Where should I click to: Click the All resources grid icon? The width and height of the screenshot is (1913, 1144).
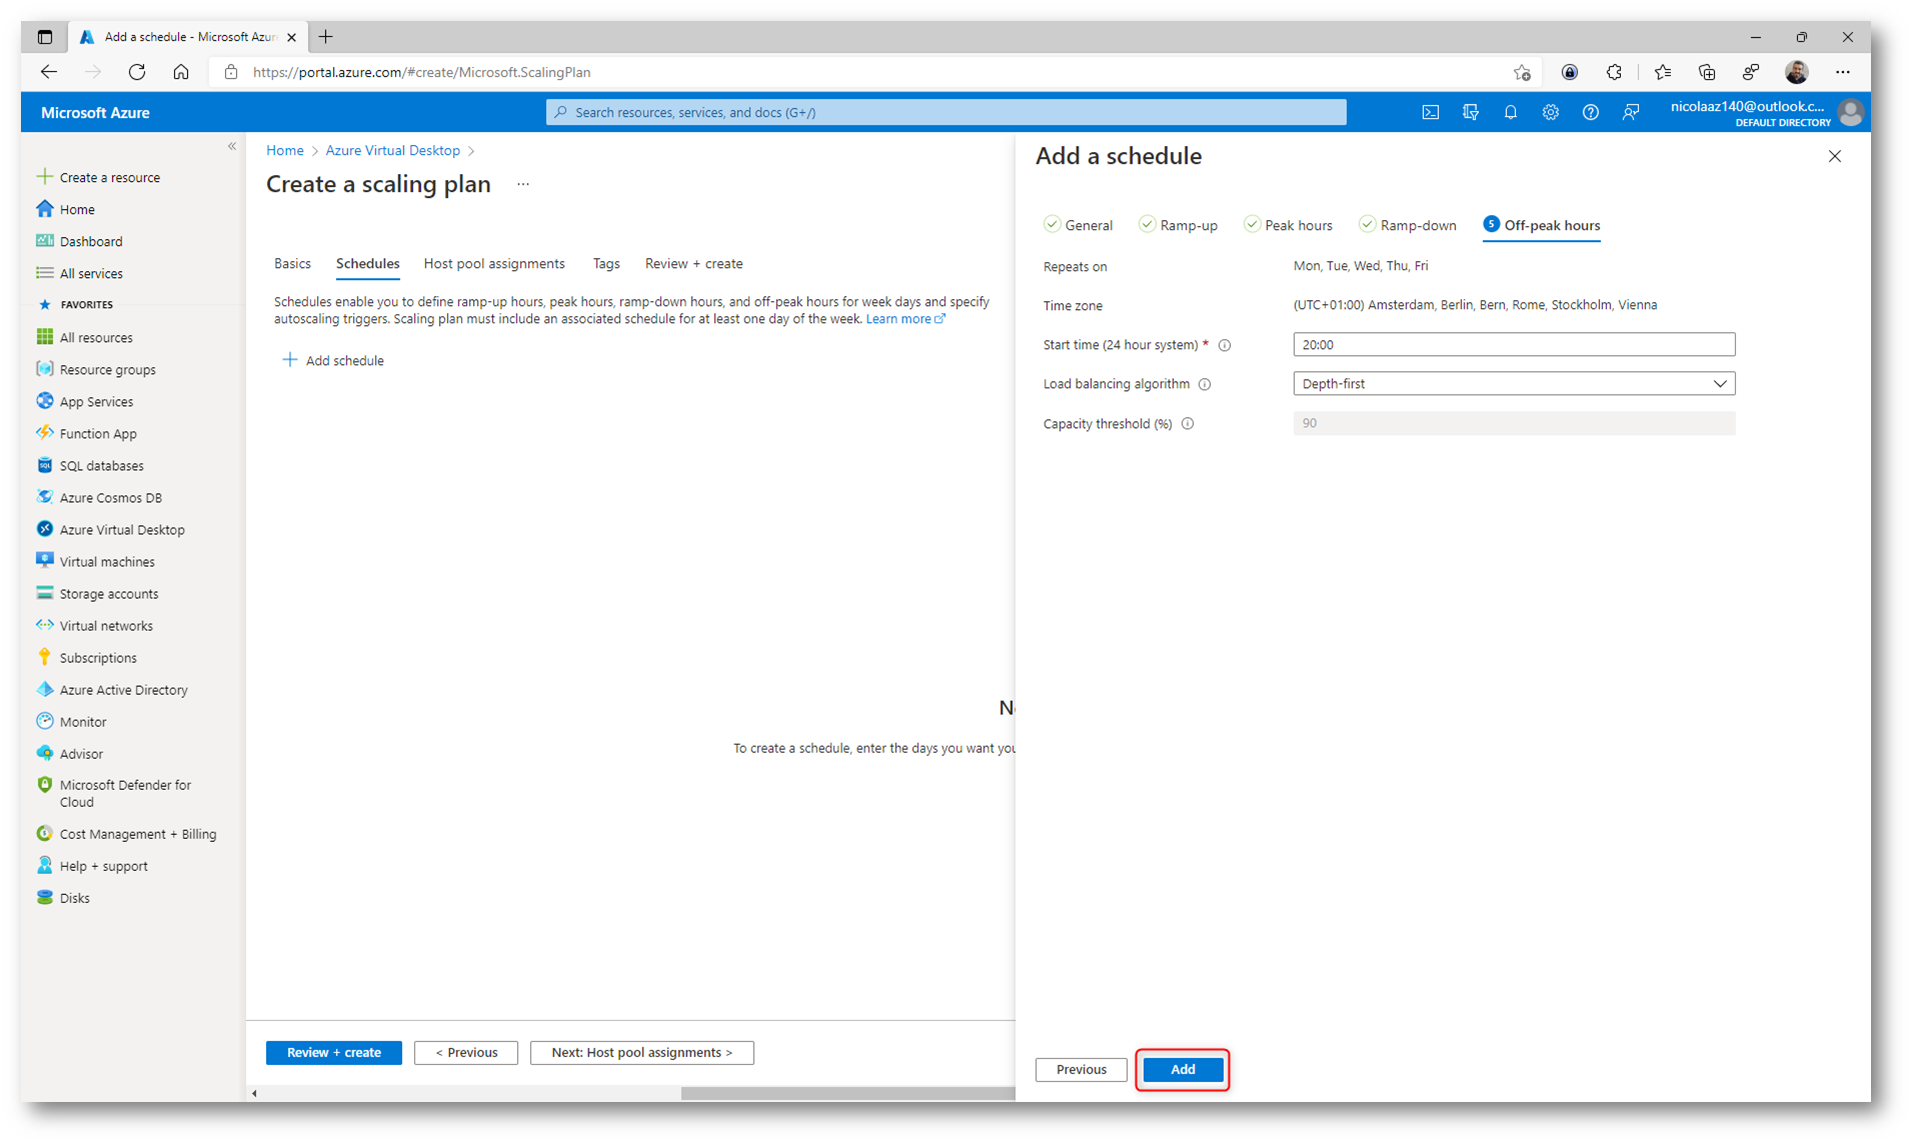44,337
